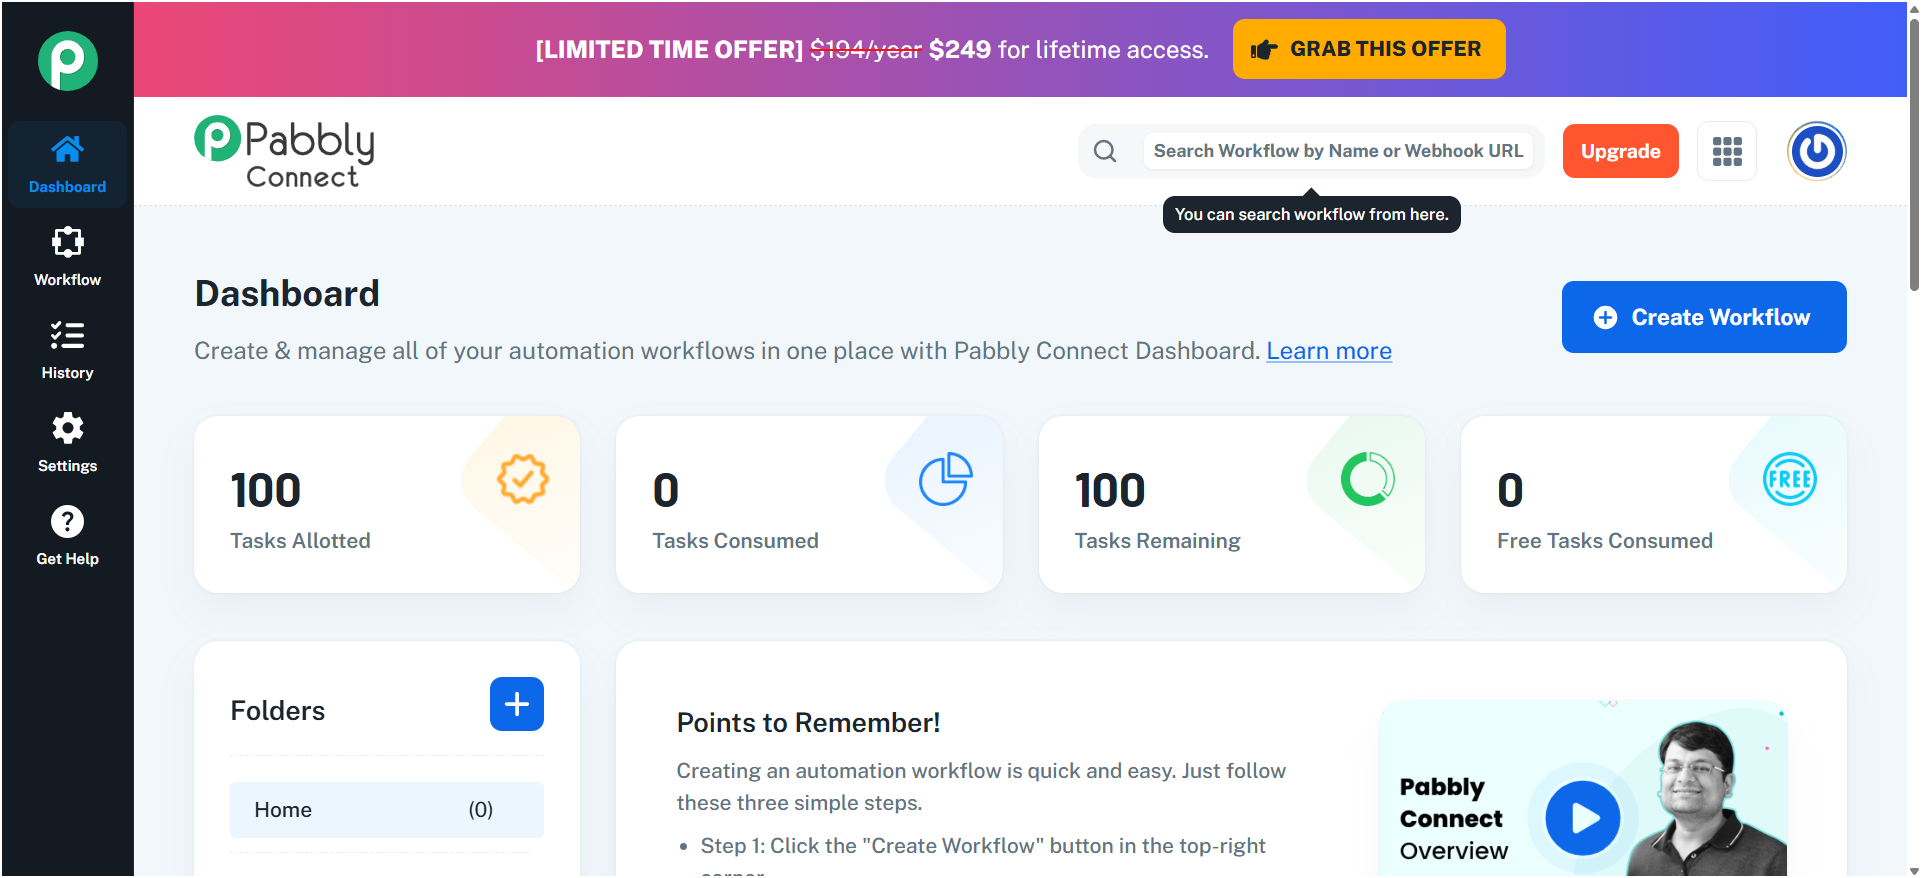Select the Home folder entry

[387, 810]
